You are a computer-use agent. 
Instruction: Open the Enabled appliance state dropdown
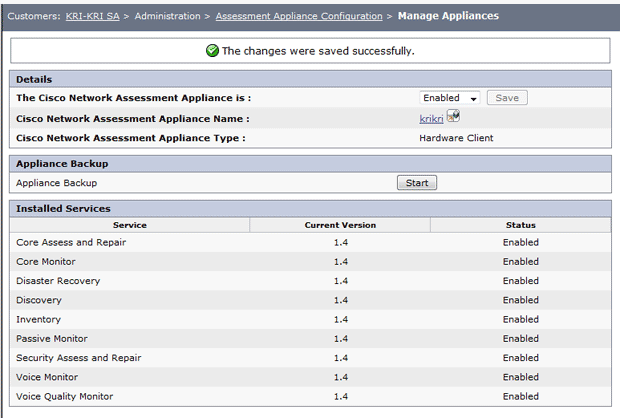[x=450, y=98]
